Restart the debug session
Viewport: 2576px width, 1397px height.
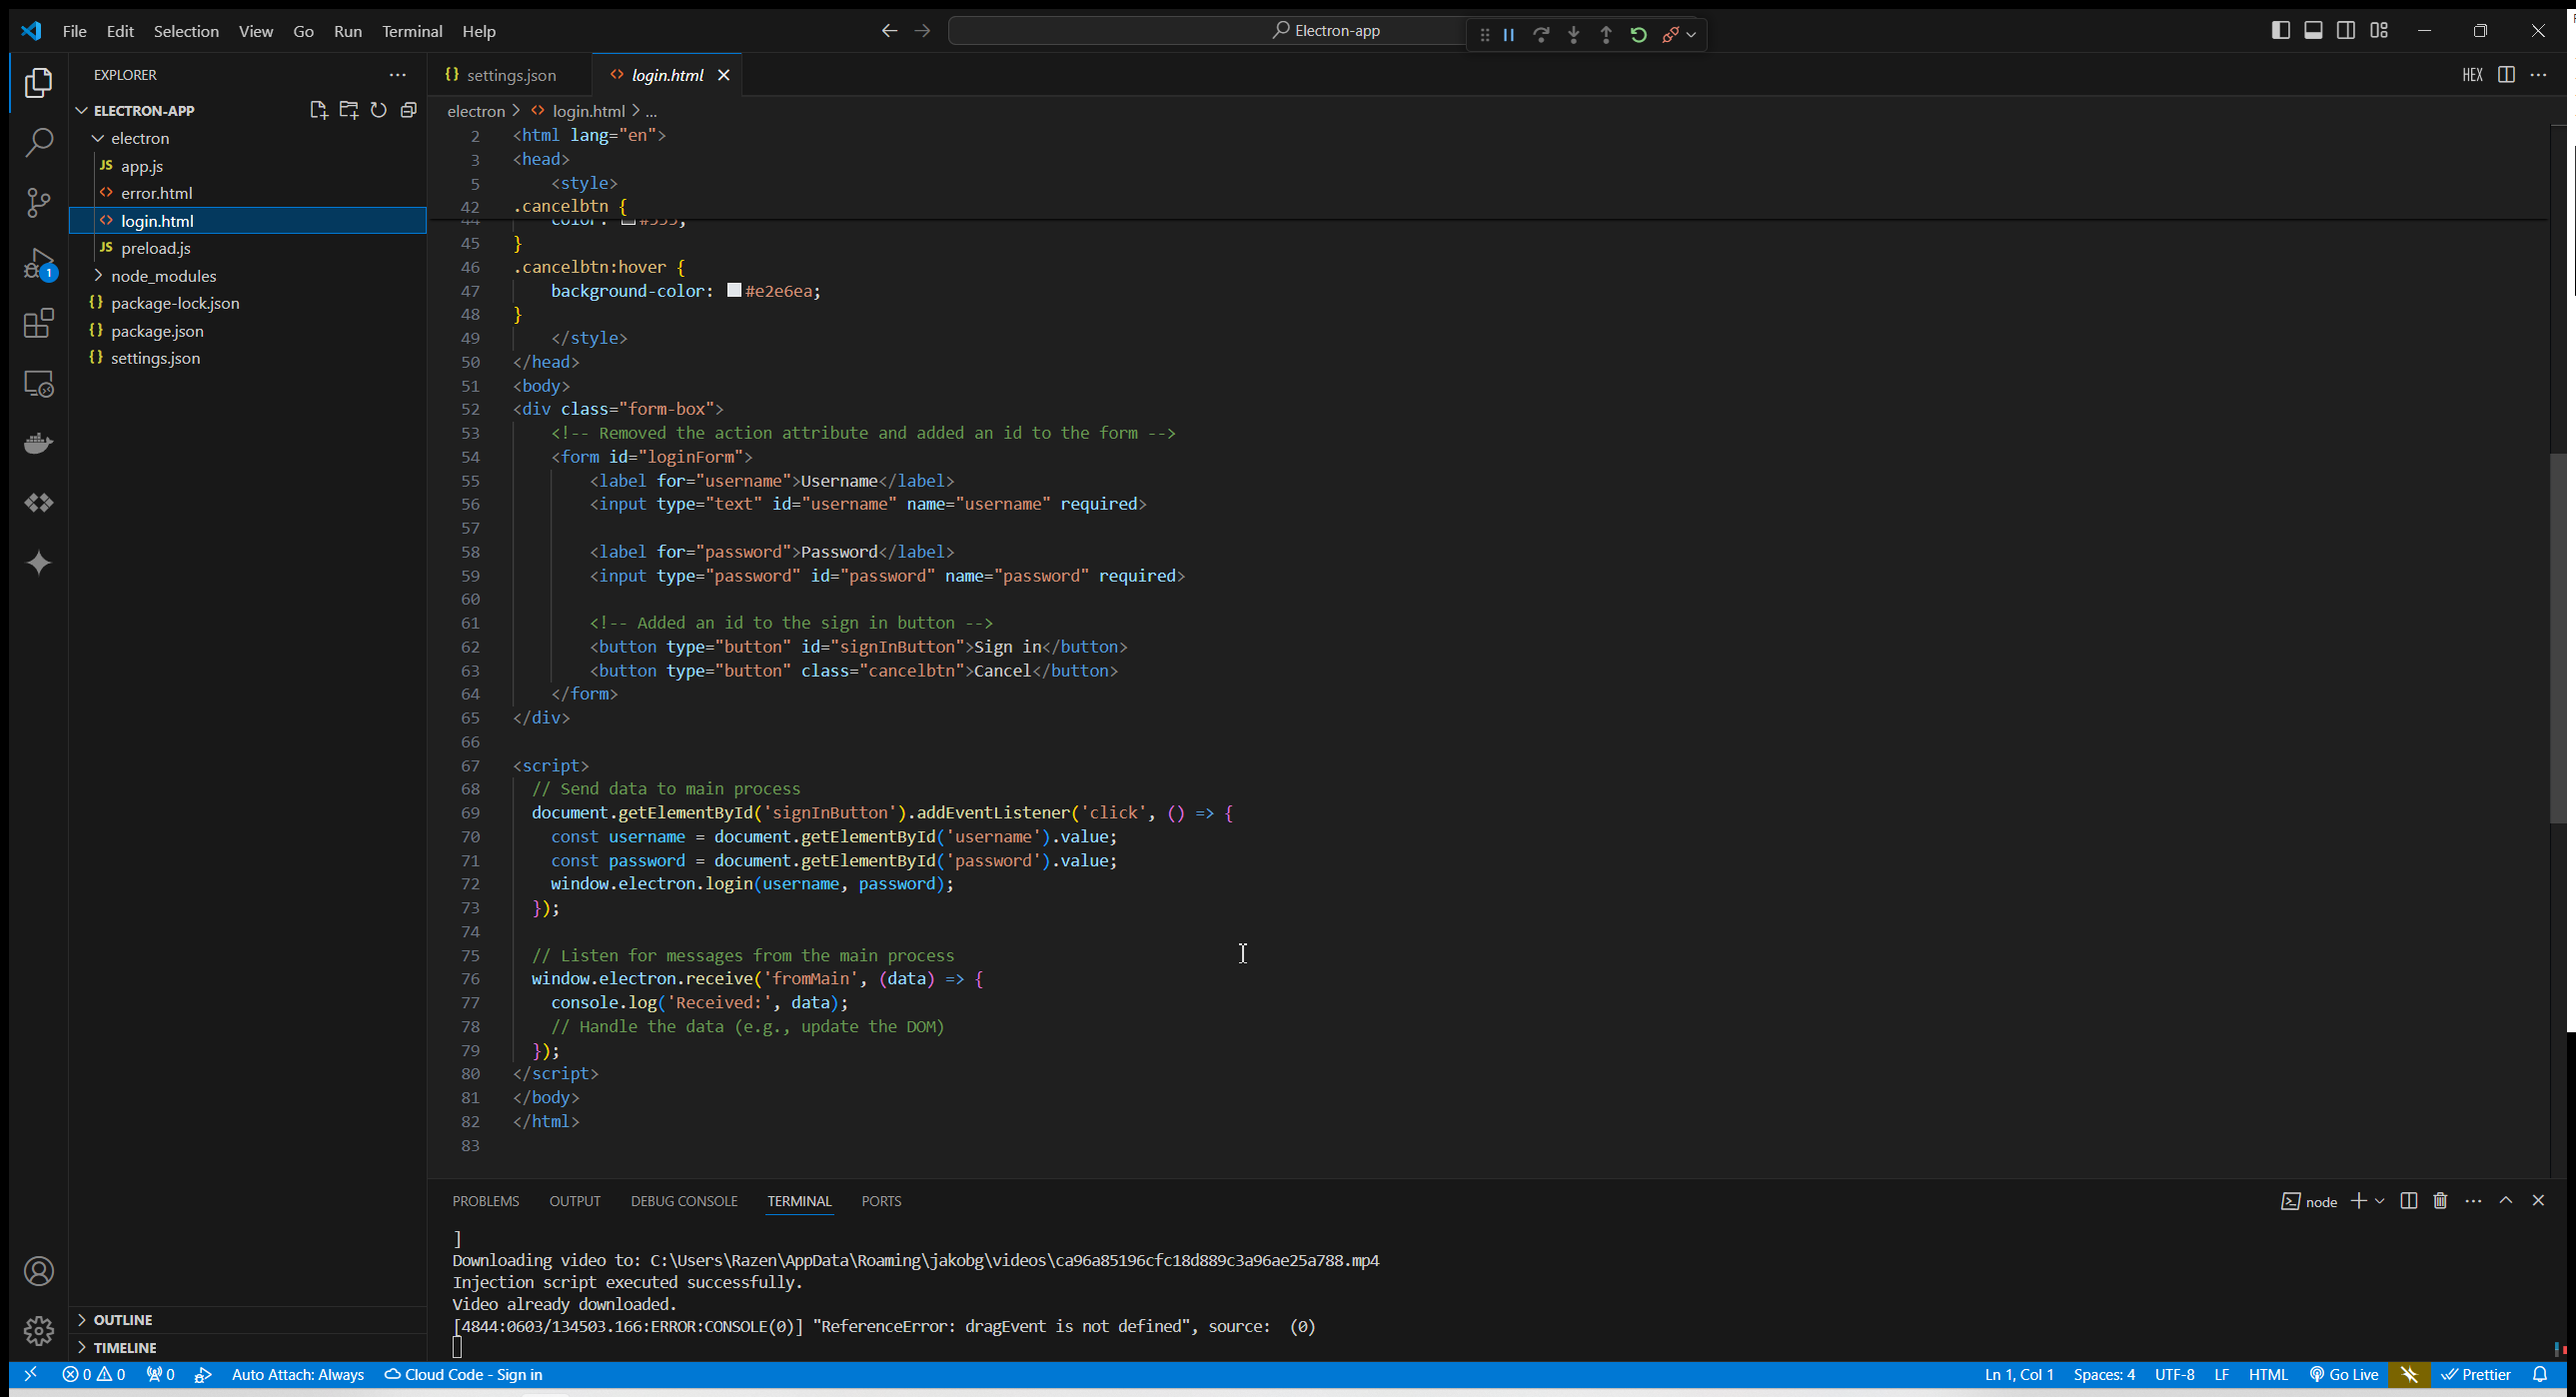[1638, 35]
